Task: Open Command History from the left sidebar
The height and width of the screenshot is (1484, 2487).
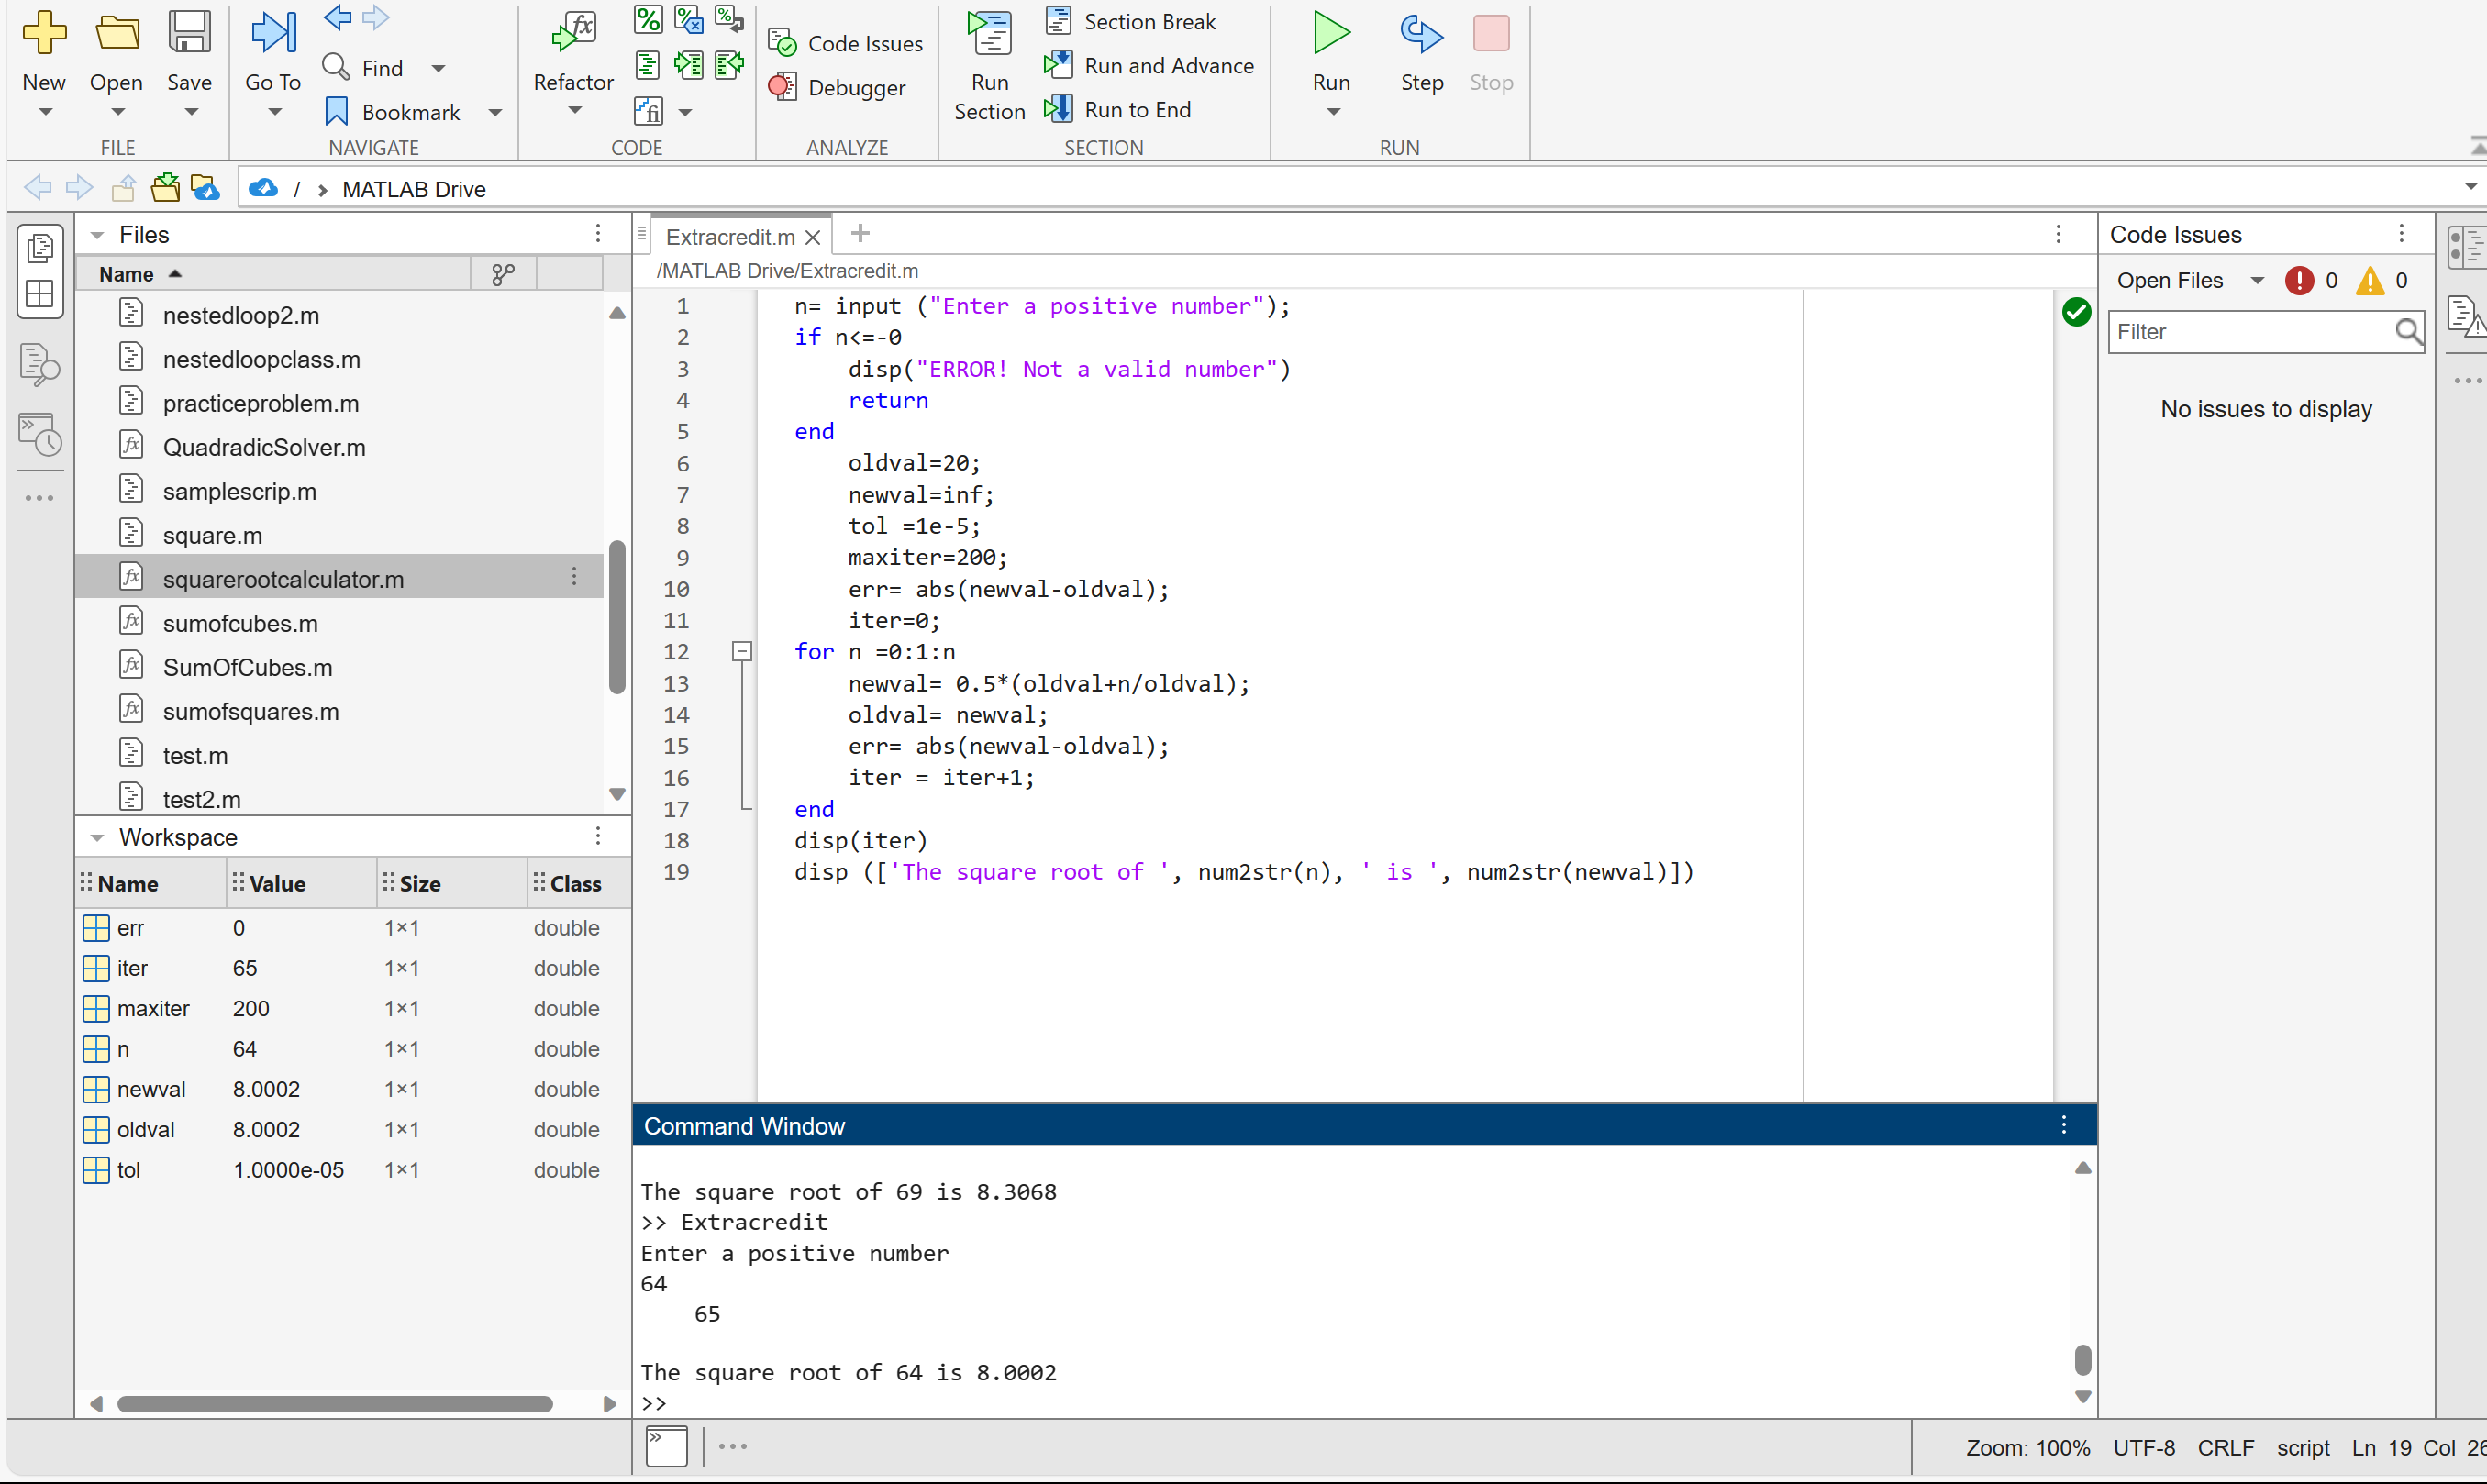Action: click(40, 435)
